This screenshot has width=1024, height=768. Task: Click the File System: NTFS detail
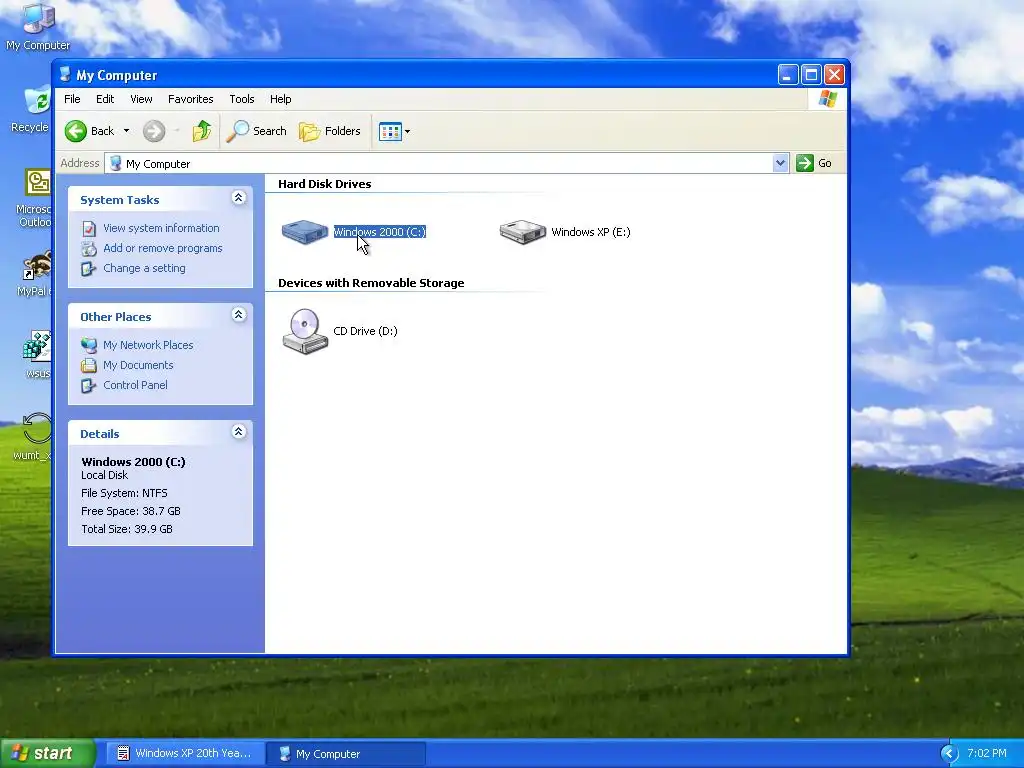click(124, 493)
